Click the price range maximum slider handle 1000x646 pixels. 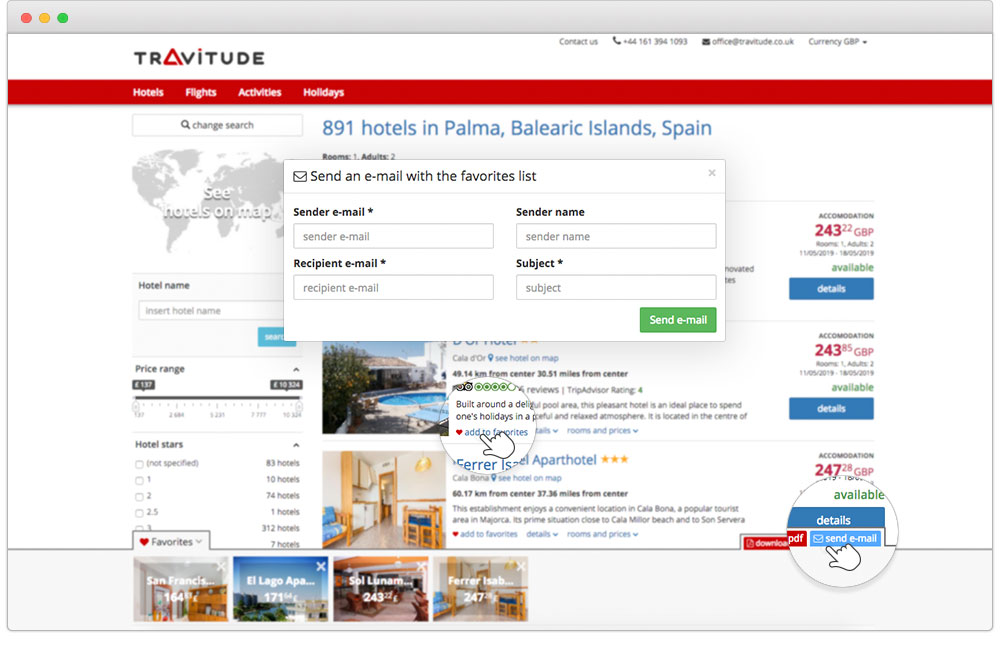[299, 406]
